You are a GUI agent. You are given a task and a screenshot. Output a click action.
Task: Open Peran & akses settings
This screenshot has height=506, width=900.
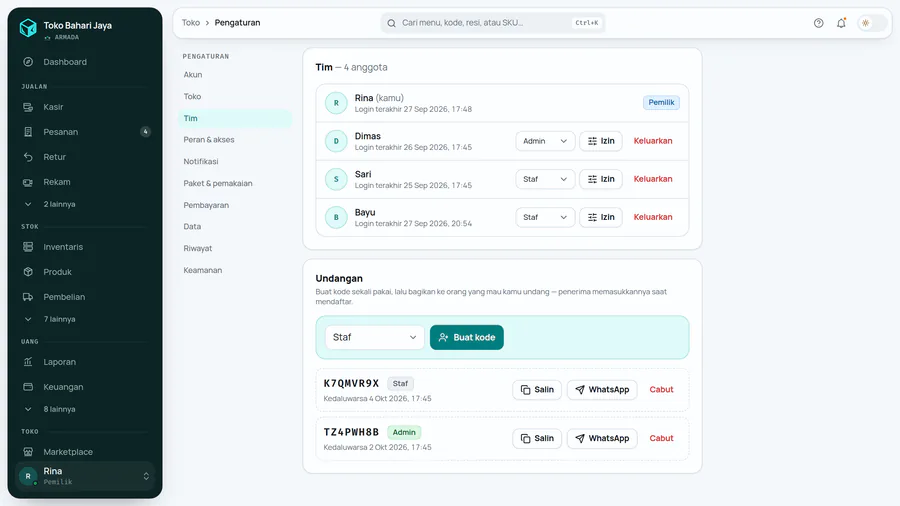235,139
